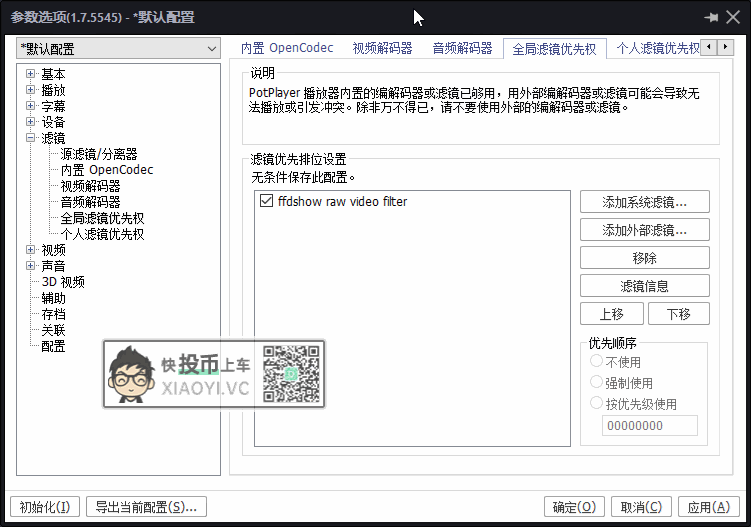Select the 按优先级使用 radio option
The height and width of the screenshot is (527, 751).
[596, 403]
